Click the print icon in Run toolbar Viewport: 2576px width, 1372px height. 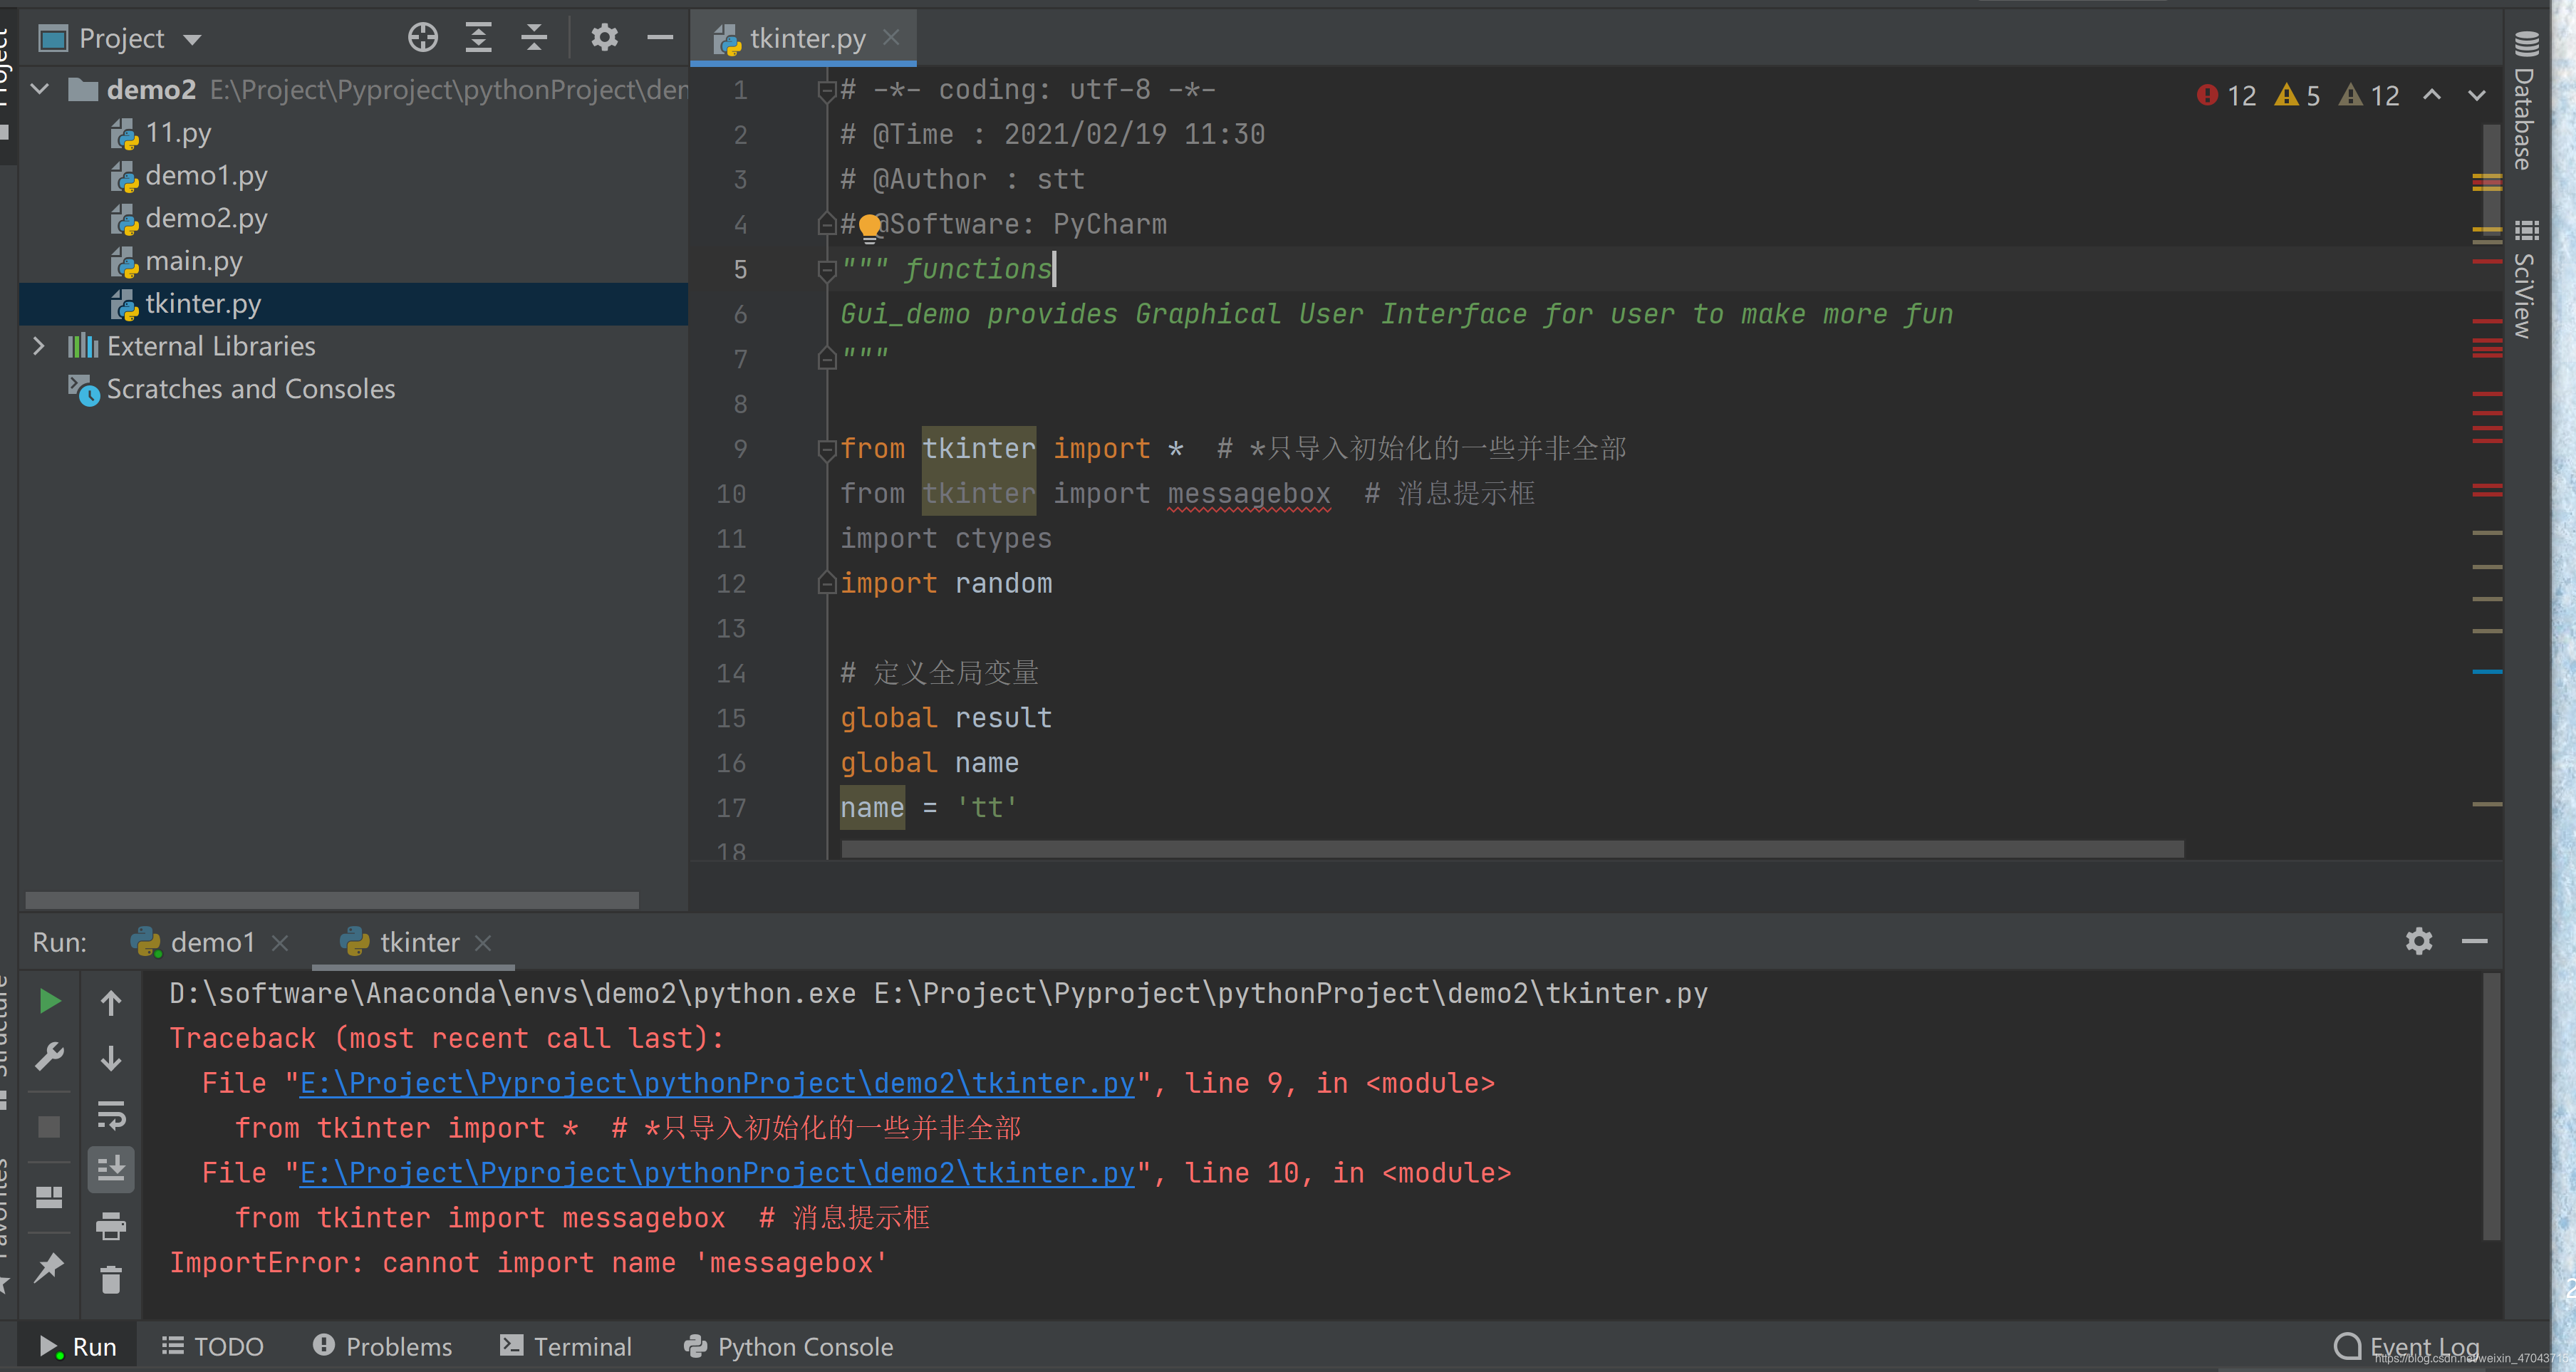pyautogui.click(x=111, y=1225)
